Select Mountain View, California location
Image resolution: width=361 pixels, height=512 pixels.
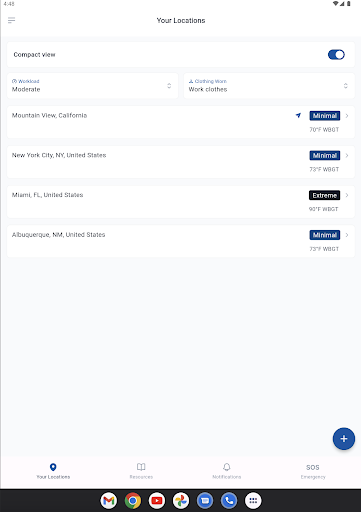(x=181, y=122)
